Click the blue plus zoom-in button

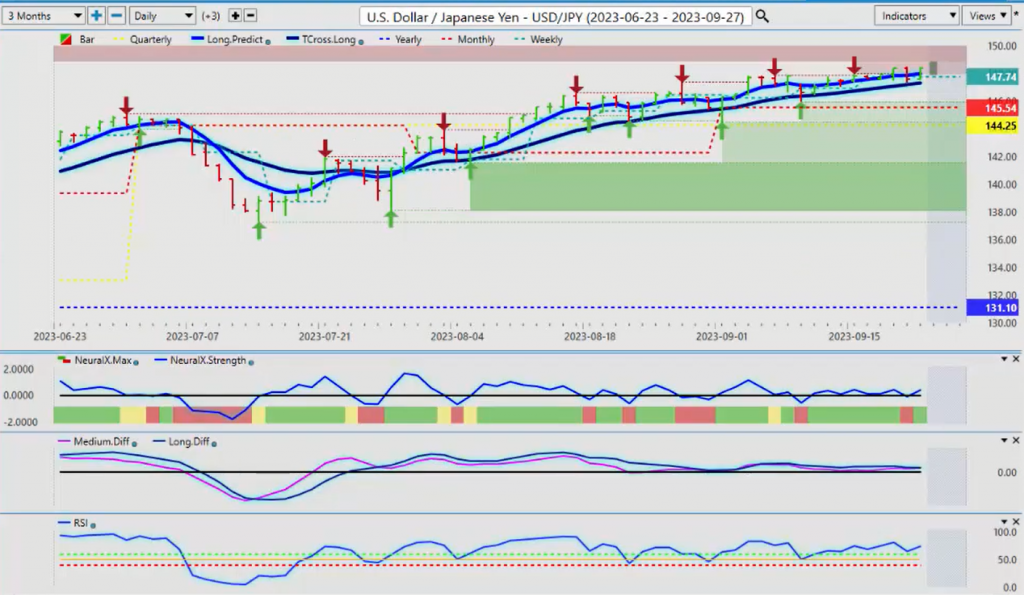pos(96,16)
